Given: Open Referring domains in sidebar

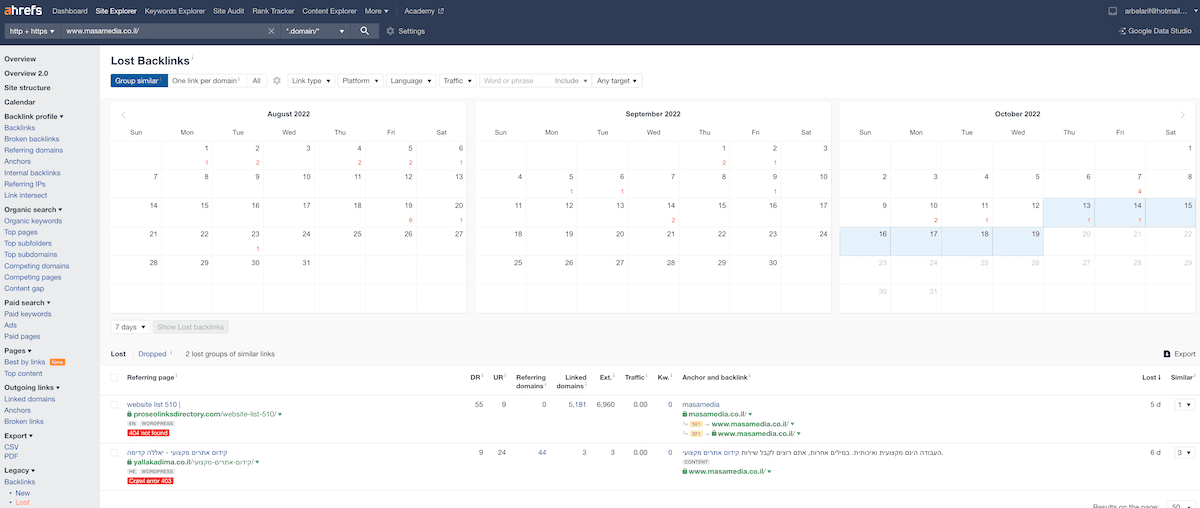Looking at the screenshot, I should coord(33,150).
